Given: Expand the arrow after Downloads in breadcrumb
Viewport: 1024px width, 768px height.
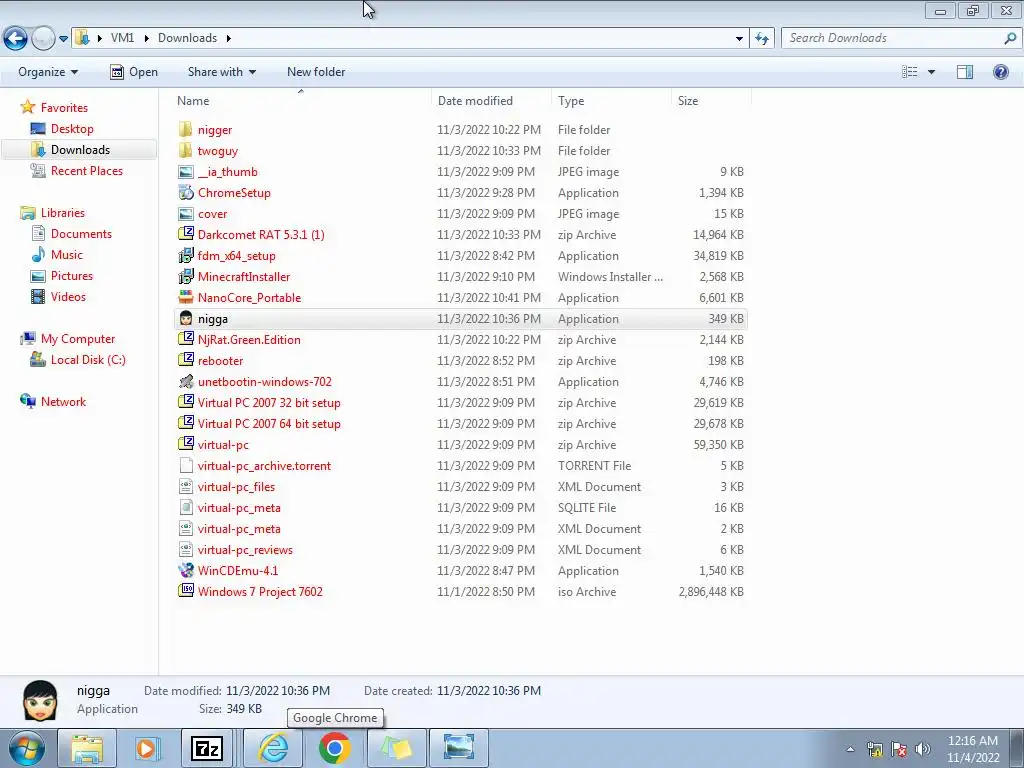Looking at the screenshot, I should [x=229, y=39].
